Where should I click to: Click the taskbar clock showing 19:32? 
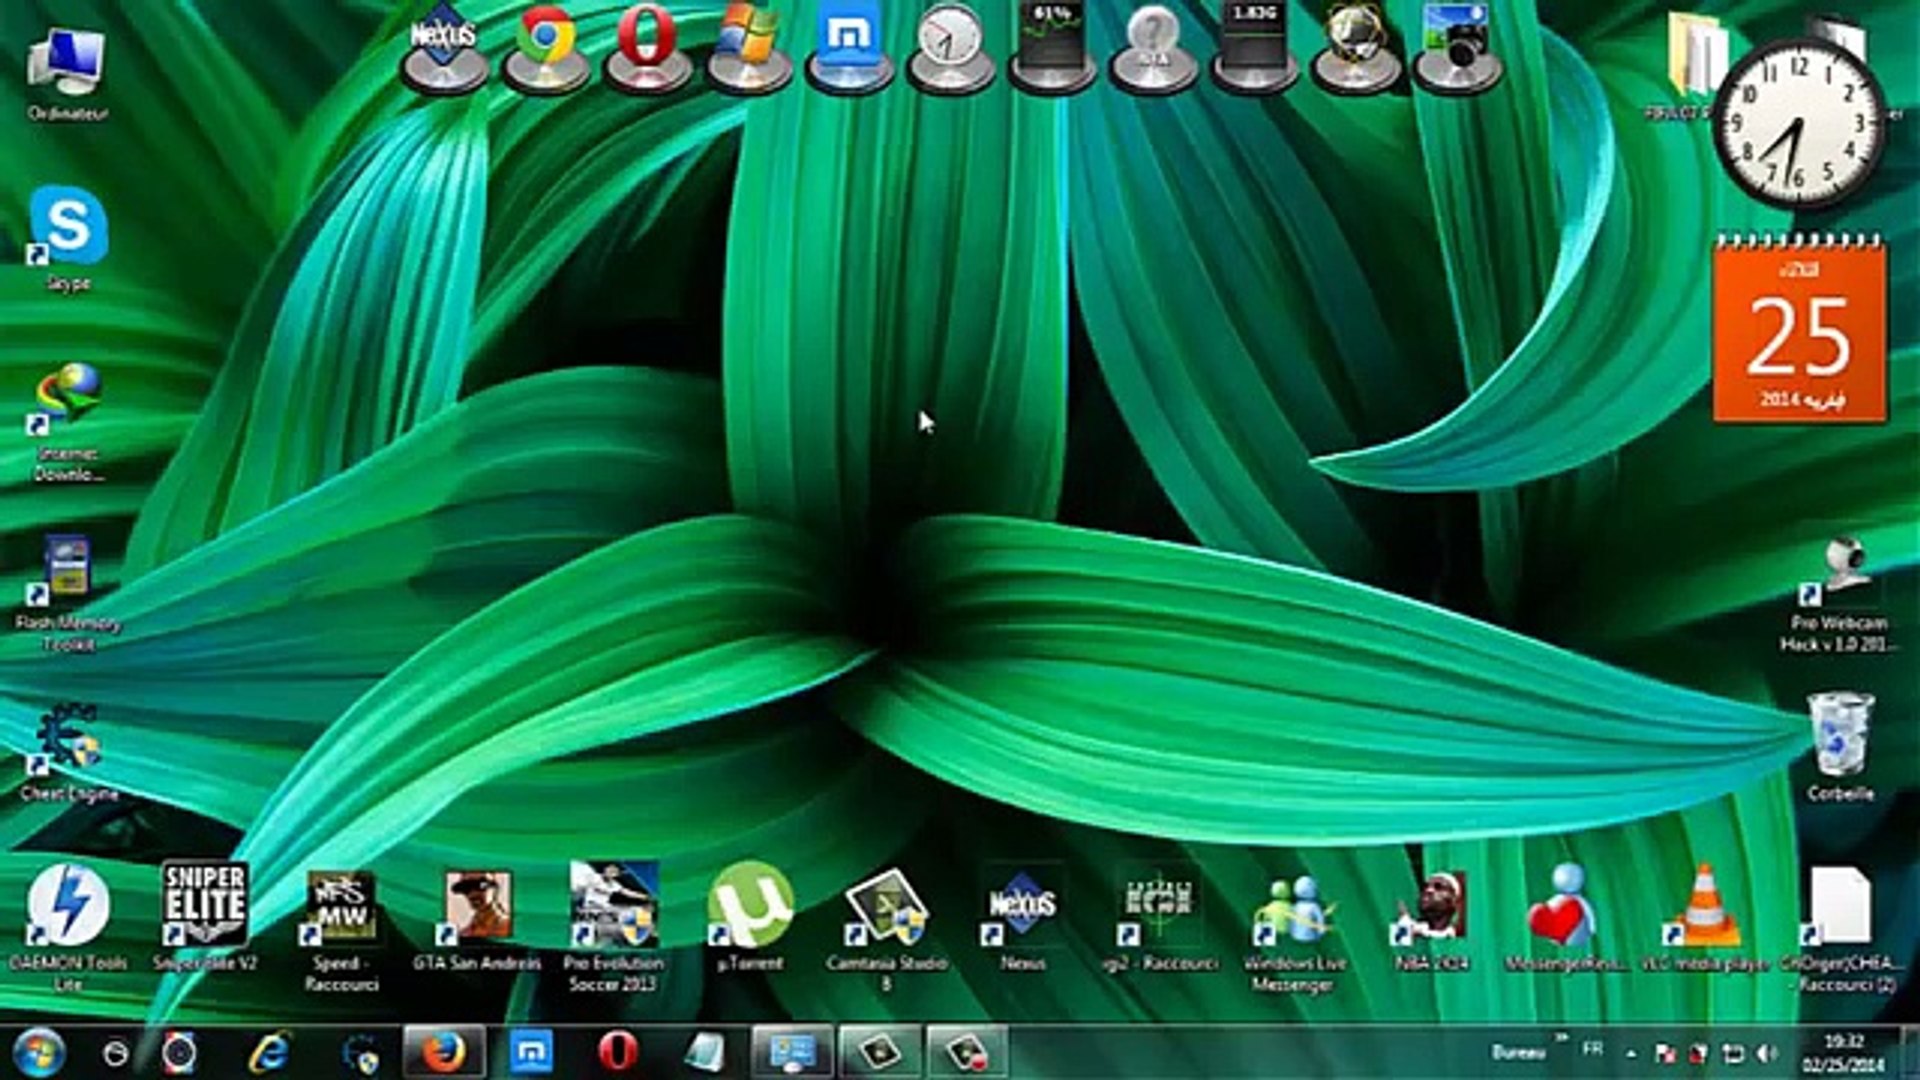1843,1053
